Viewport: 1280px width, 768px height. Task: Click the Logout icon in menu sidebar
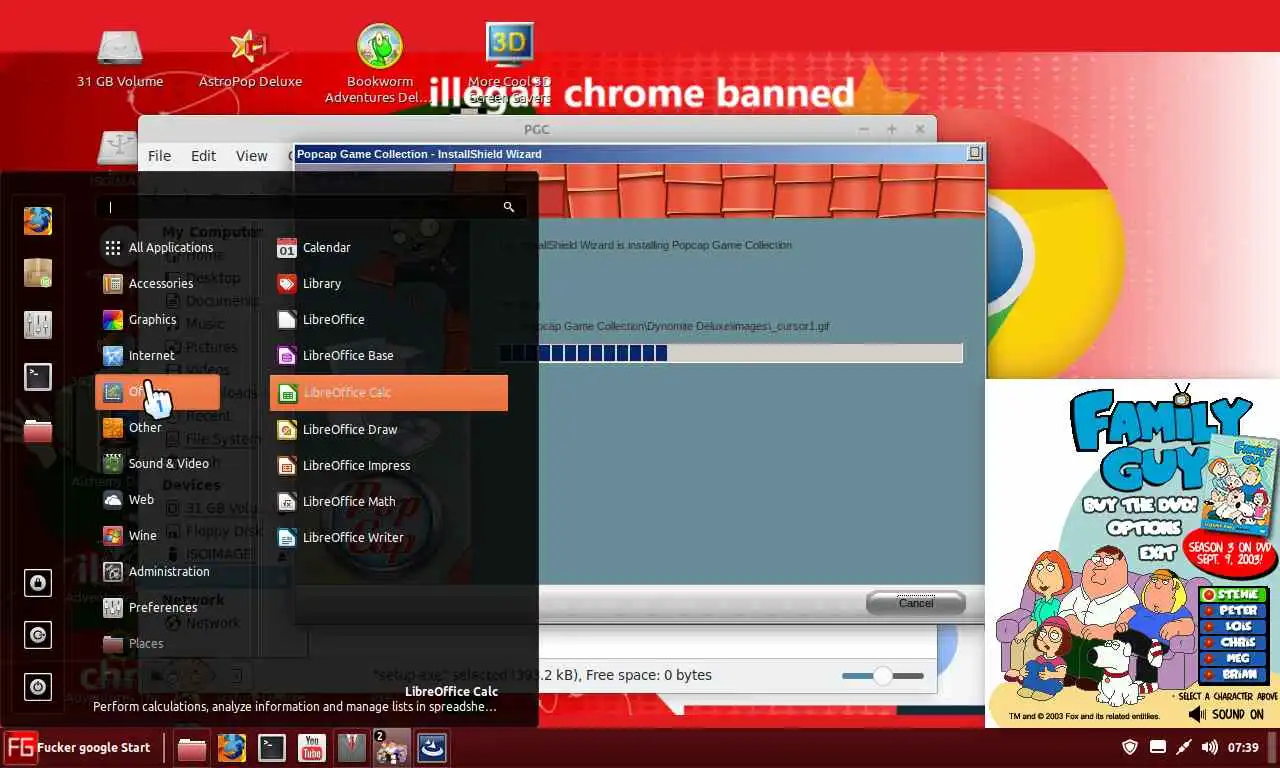coord(38,635)
